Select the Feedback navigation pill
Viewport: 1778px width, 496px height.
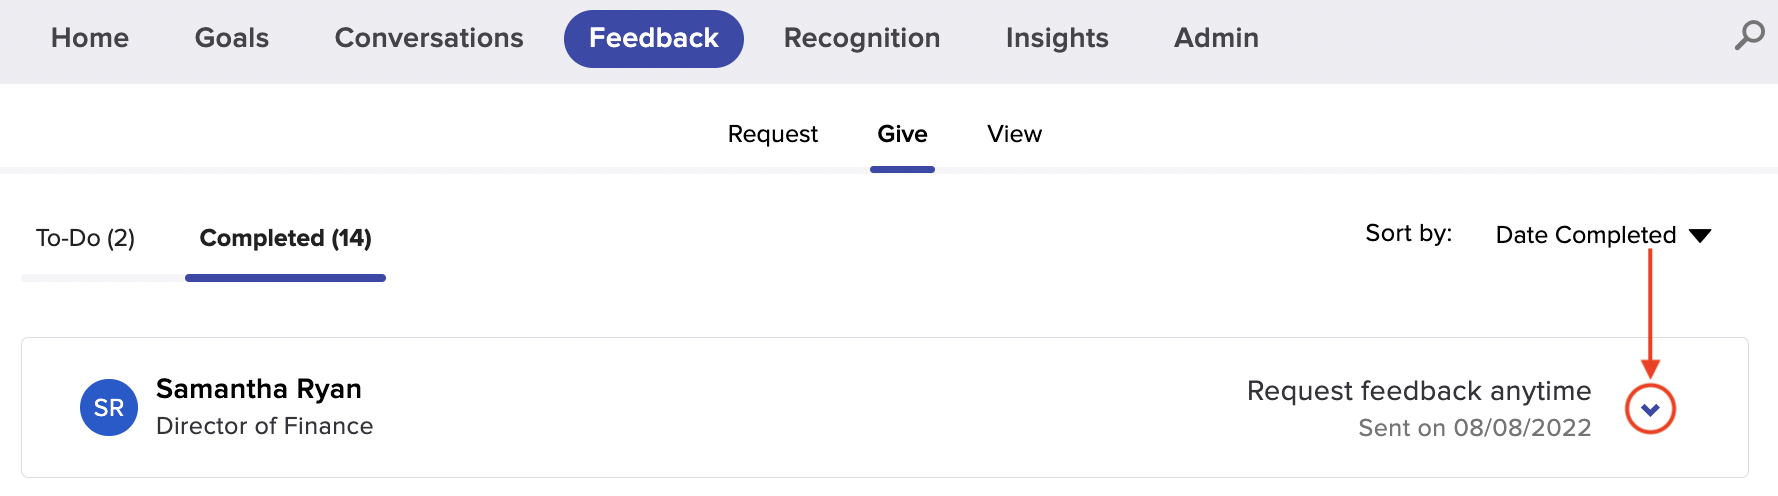[x=654, y=38]
